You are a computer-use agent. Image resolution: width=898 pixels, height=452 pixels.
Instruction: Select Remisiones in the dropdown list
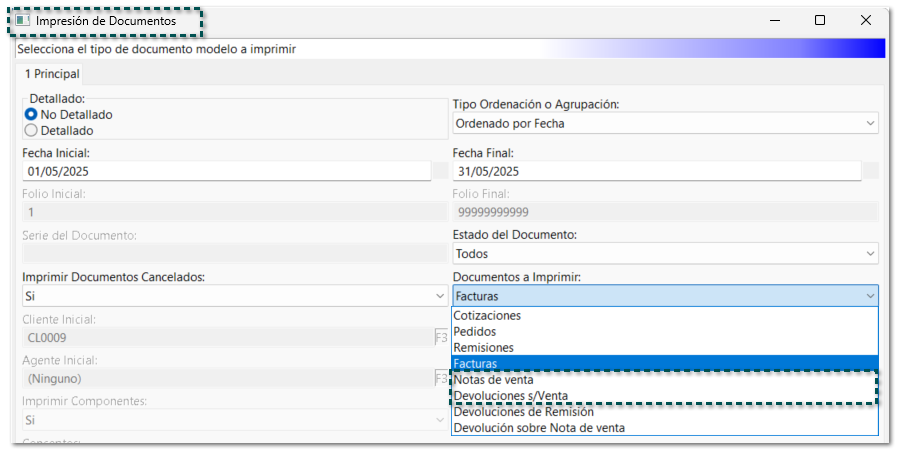[483, 348]
